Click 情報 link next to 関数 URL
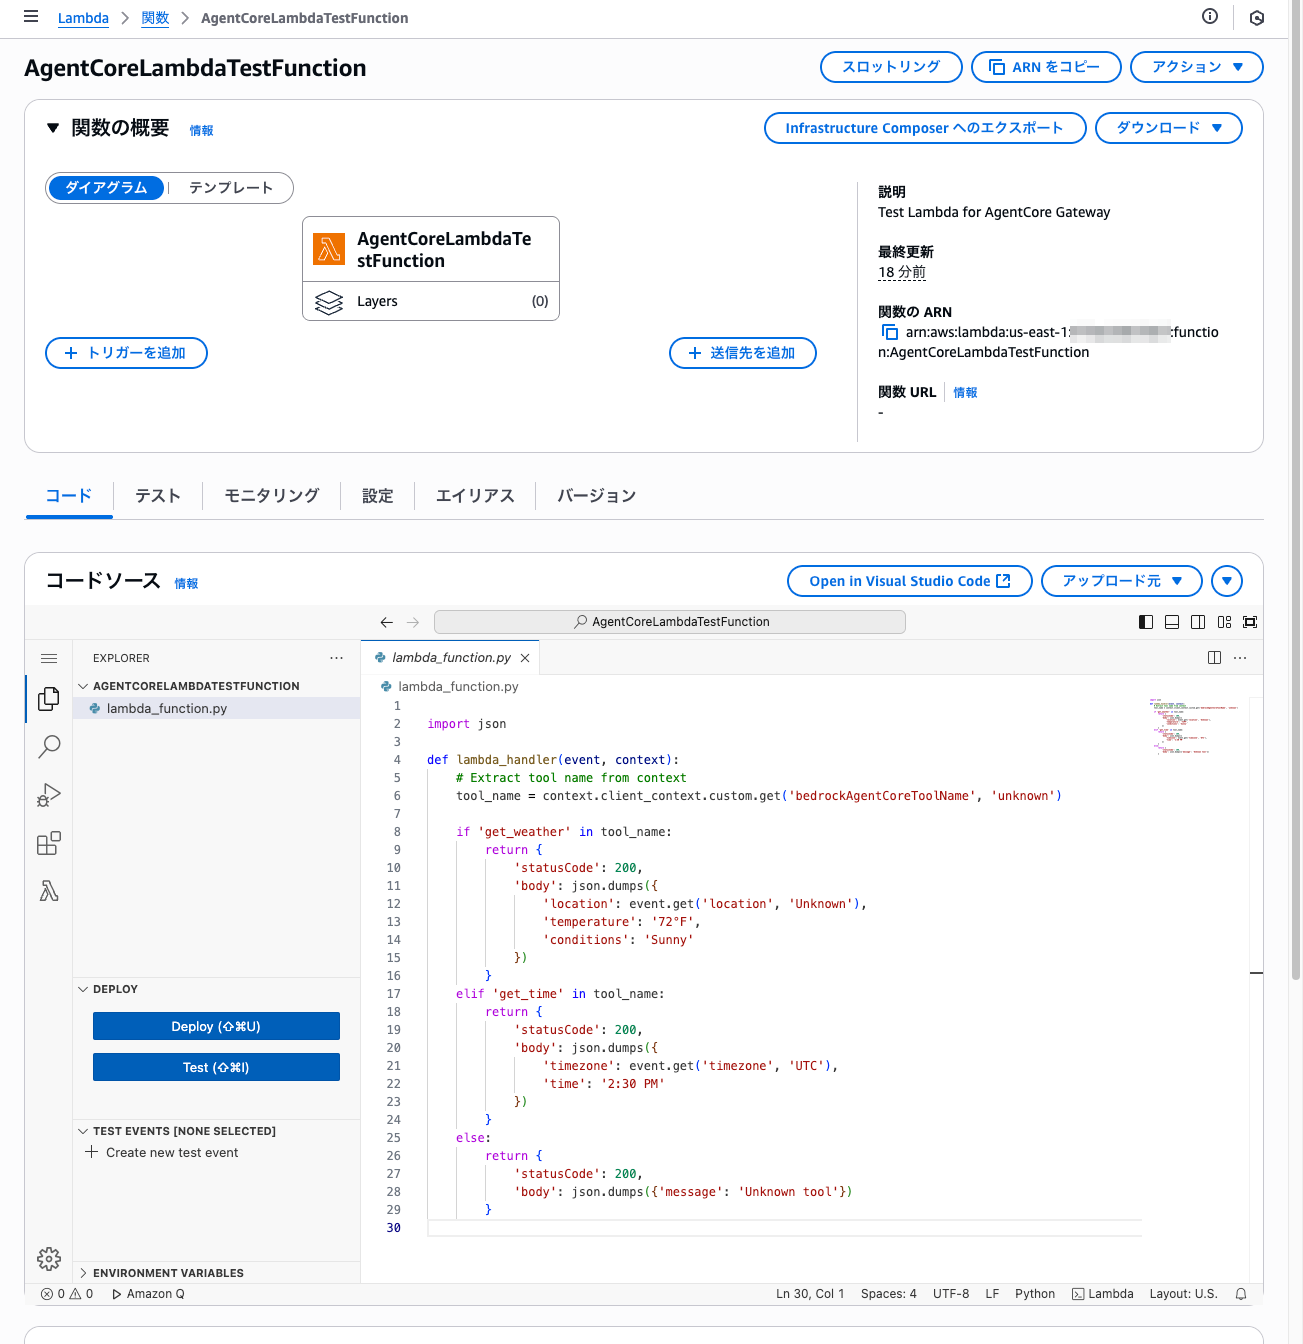Viewport: 1303px width, 1344px height. pyautogui.click(x=965, y=392)
